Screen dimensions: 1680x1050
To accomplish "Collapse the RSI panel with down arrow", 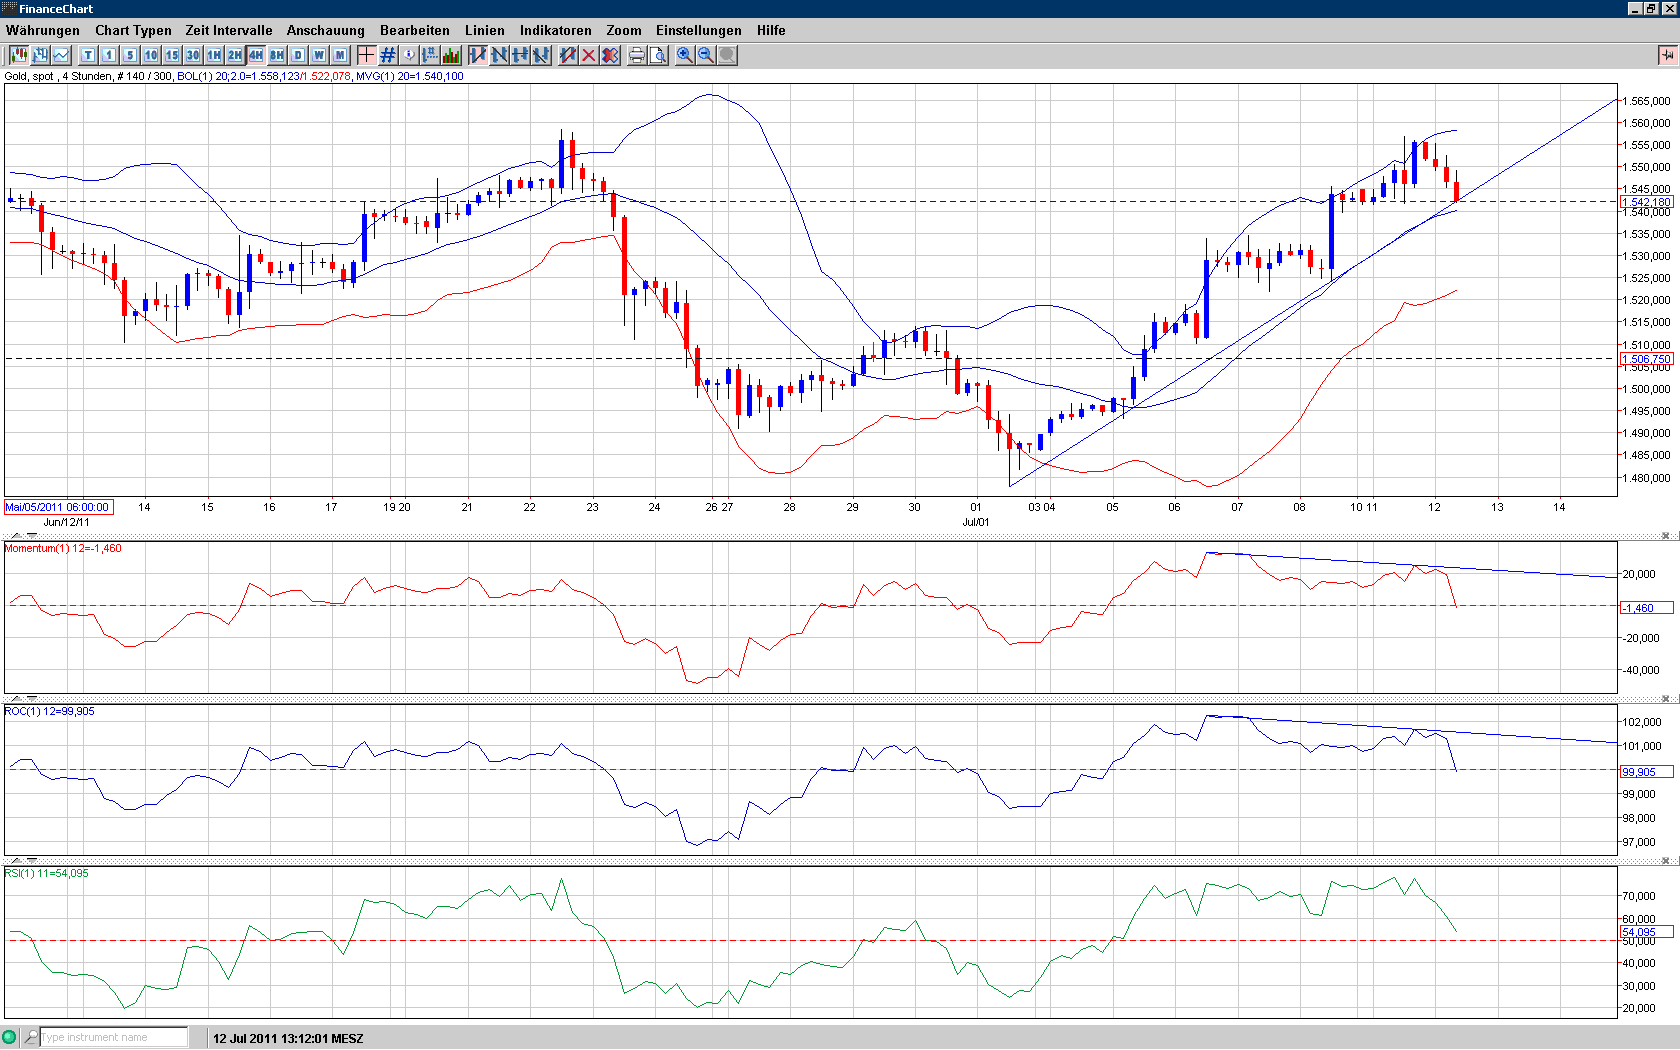I will tap(32, 860).
